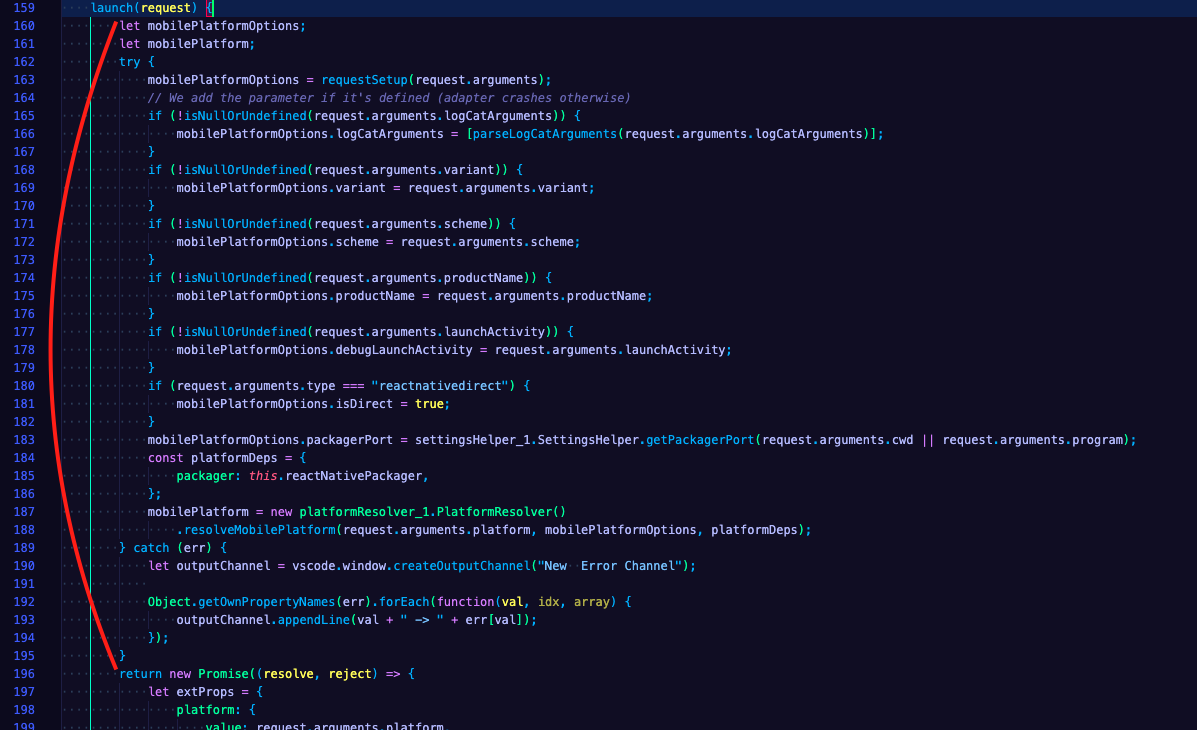Click the appendLine method call
The image size is (1197, 730).
tap(314, 620)
